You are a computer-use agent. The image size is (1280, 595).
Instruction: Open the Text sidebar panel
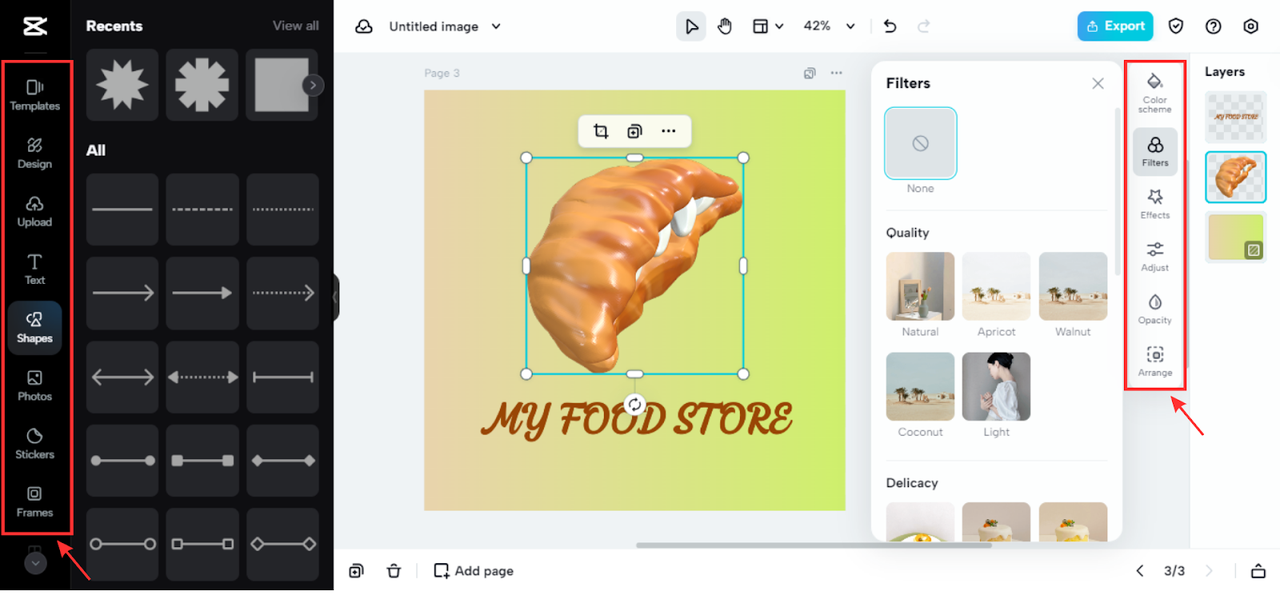[x=35, y=269]
